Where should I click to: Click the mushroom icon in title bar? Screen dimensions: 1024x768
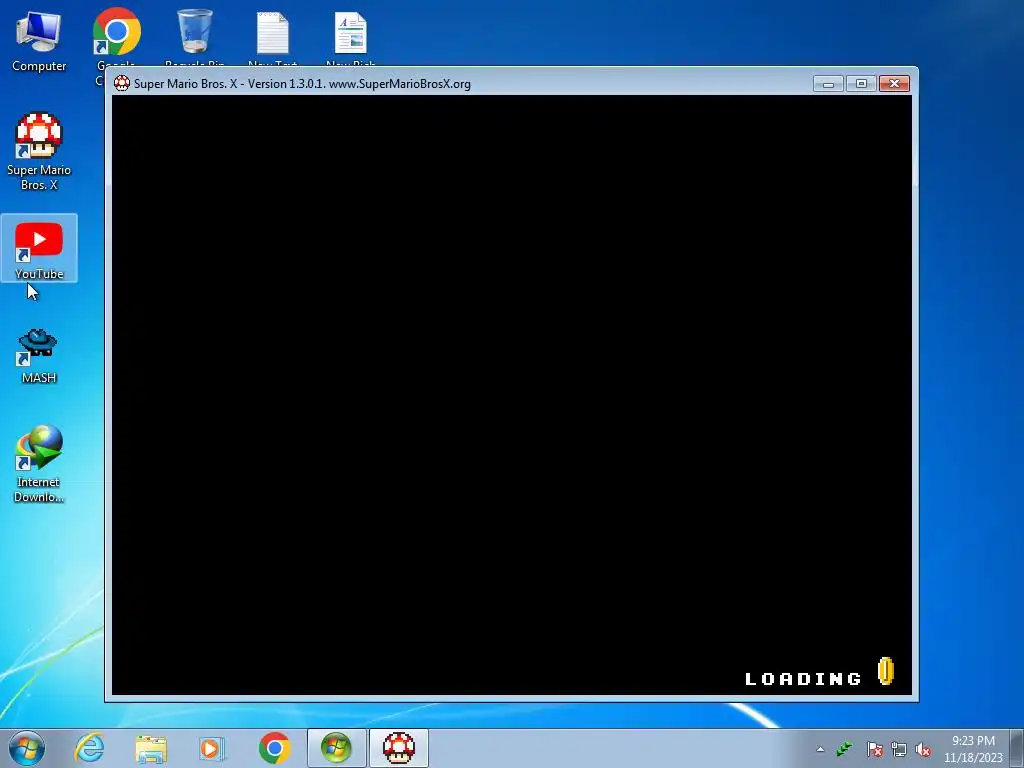tap(121, 84)
